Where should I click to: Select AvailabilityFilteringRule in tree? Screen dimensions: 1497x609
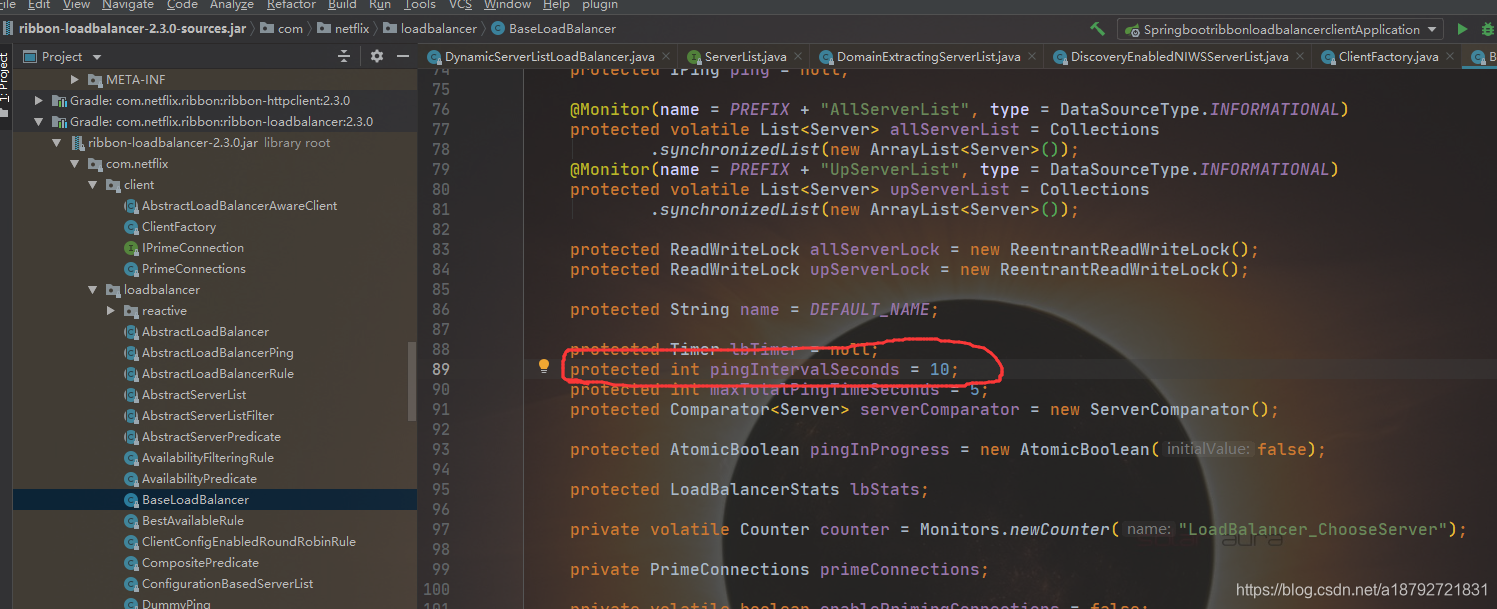tap(208, 457)
